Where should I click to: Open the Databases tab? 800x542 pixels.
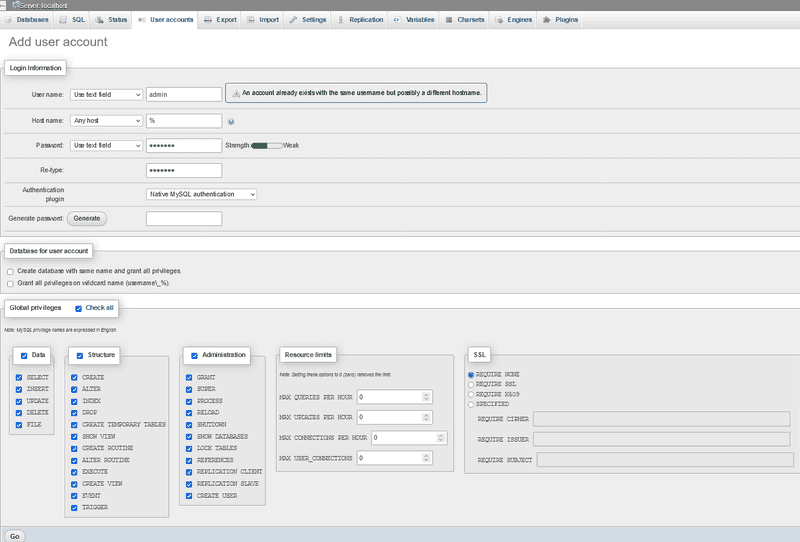click(27, 20)
